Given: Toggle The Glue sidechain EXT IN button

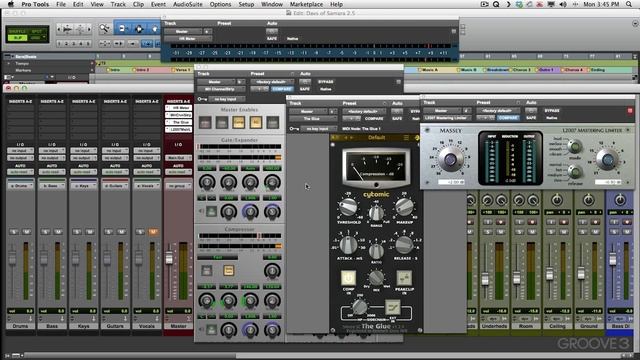Looking at the screenshot, I should pos(392,307).
